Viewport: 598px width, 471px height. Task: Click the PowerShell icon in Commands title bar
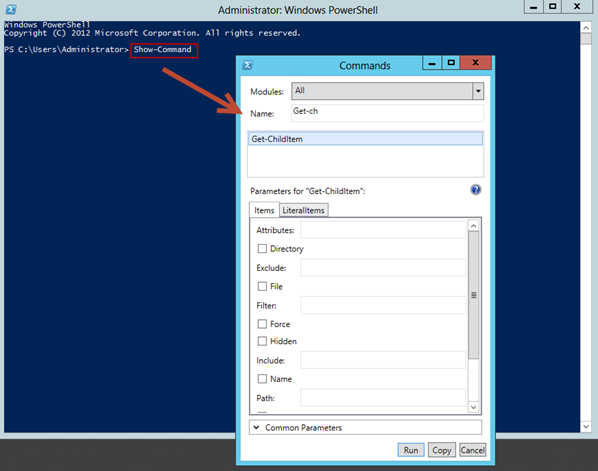pyautogui.click(x=248, y=65)
